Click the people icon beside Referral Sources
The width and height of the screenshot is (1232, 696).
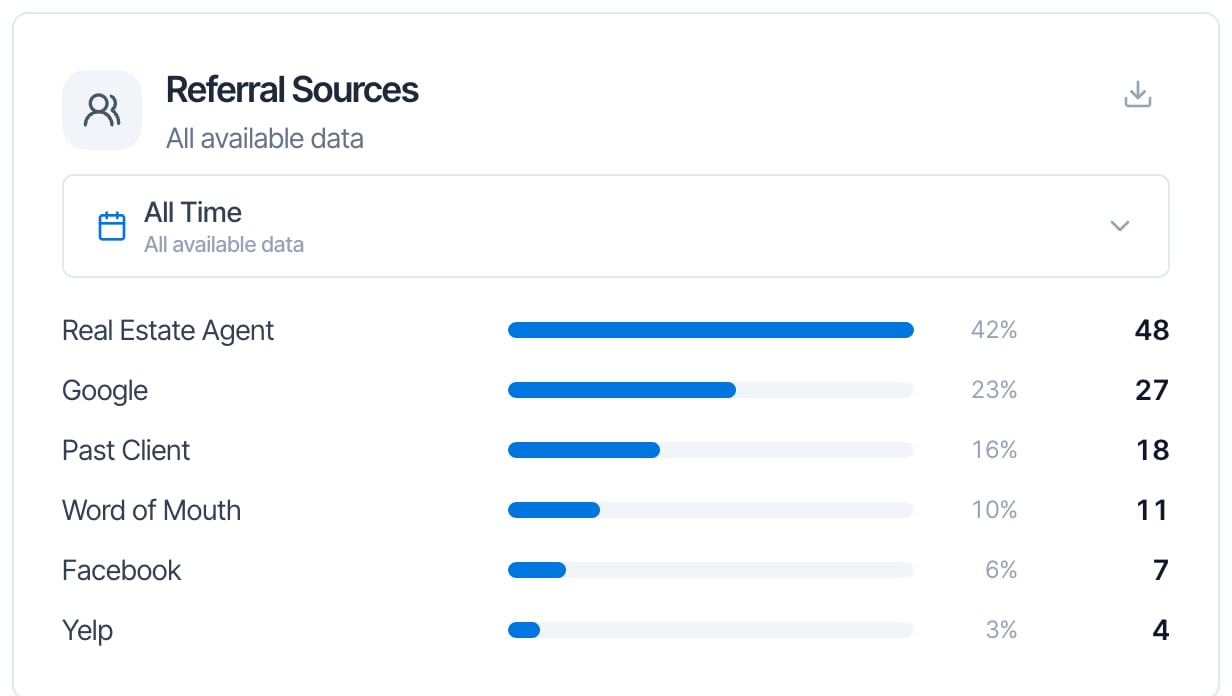(102, 110)
